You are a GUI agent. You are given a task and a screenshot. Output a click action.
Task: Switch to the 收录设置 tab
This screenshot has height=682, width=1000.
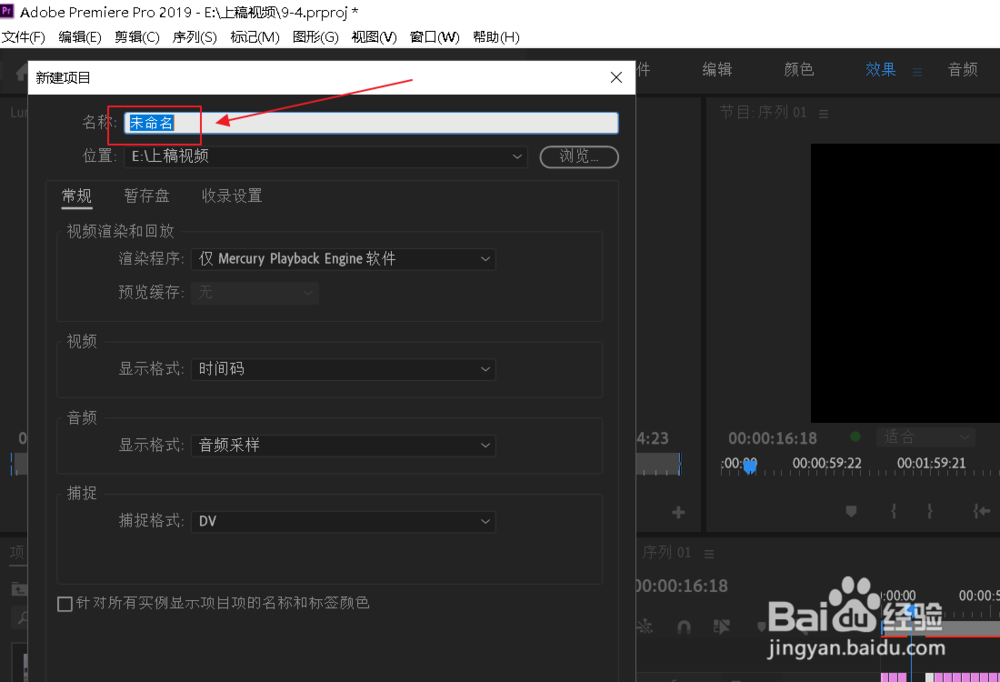(232, 196)
